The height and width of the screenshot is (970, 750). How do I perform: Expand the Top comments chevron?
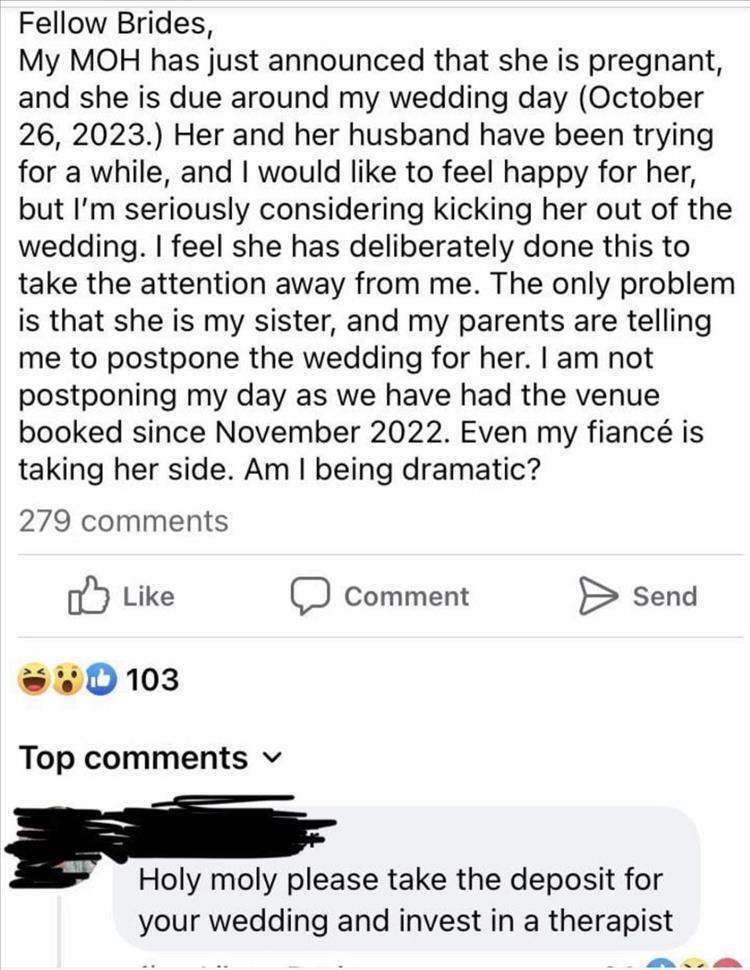click(265, 758)
